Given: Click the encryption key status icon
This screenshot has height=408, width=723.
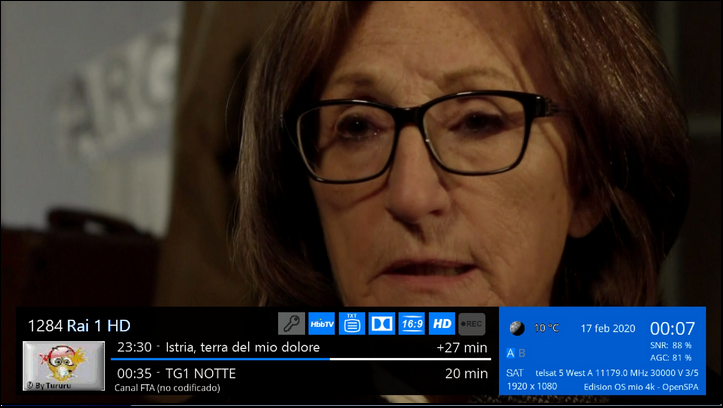Looking at the screenshot, I should pos(291,324).
